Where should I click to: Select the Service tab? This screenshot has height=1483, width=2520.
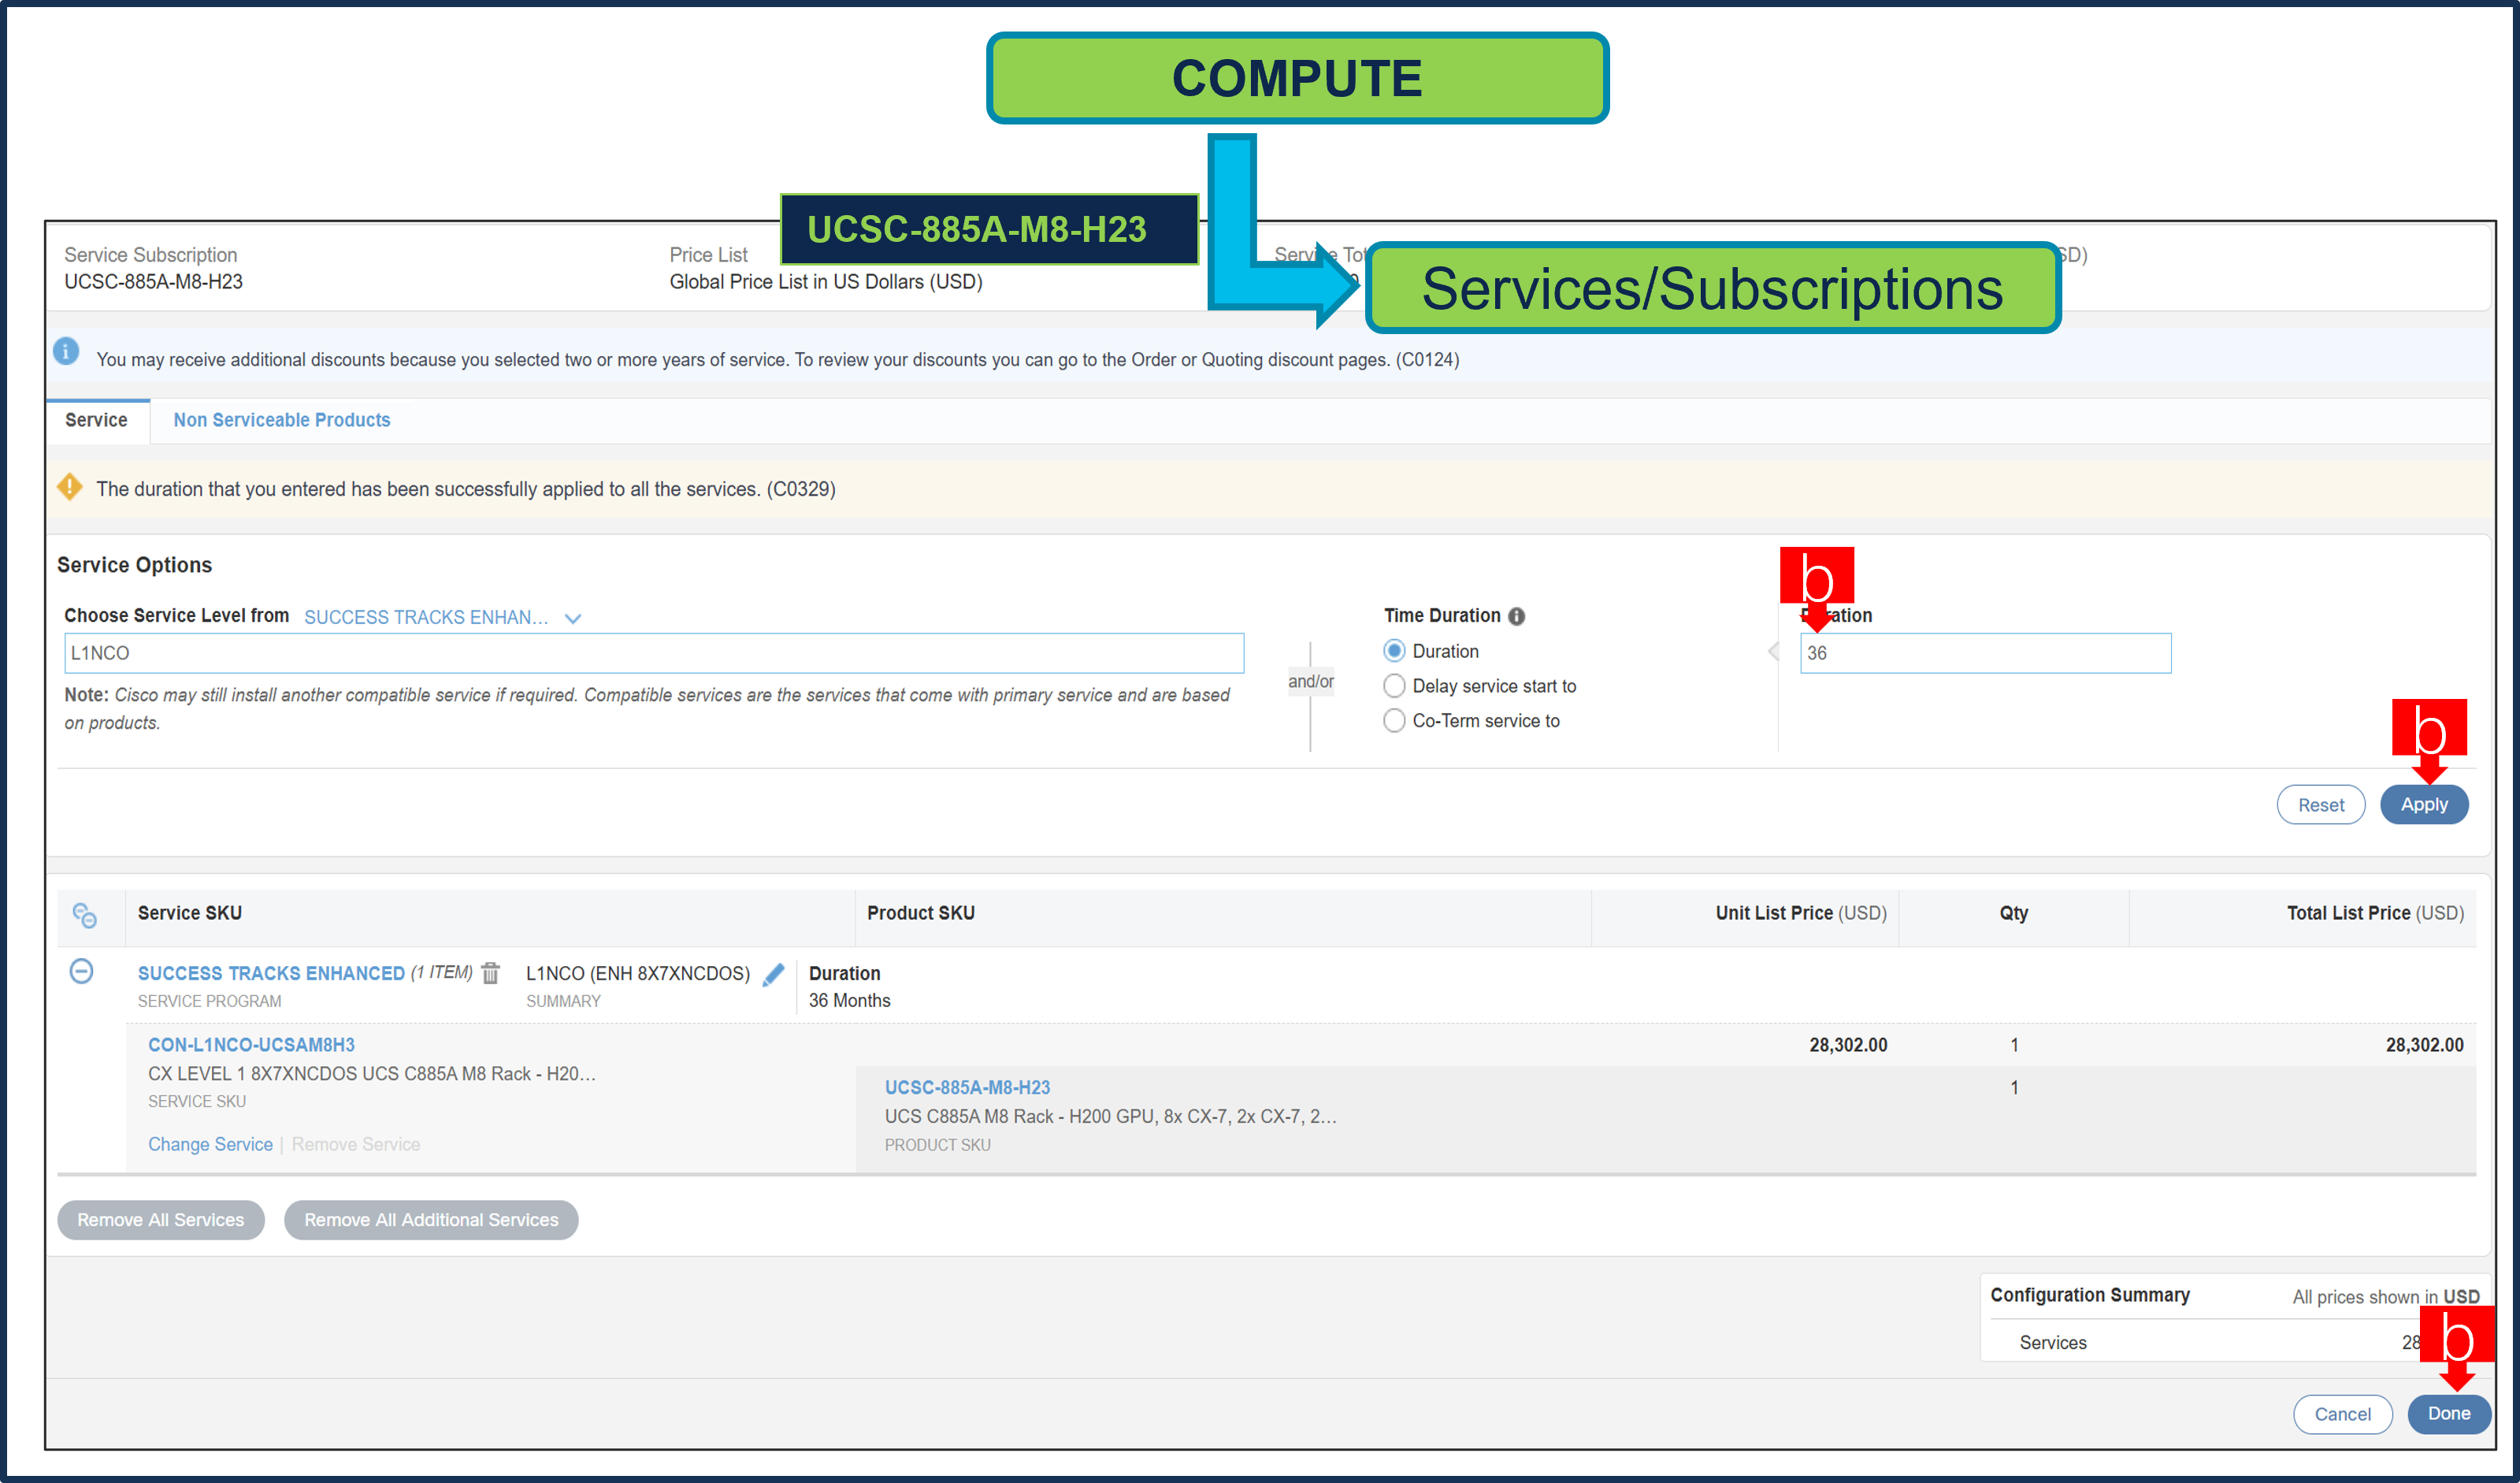pos(96,420)
